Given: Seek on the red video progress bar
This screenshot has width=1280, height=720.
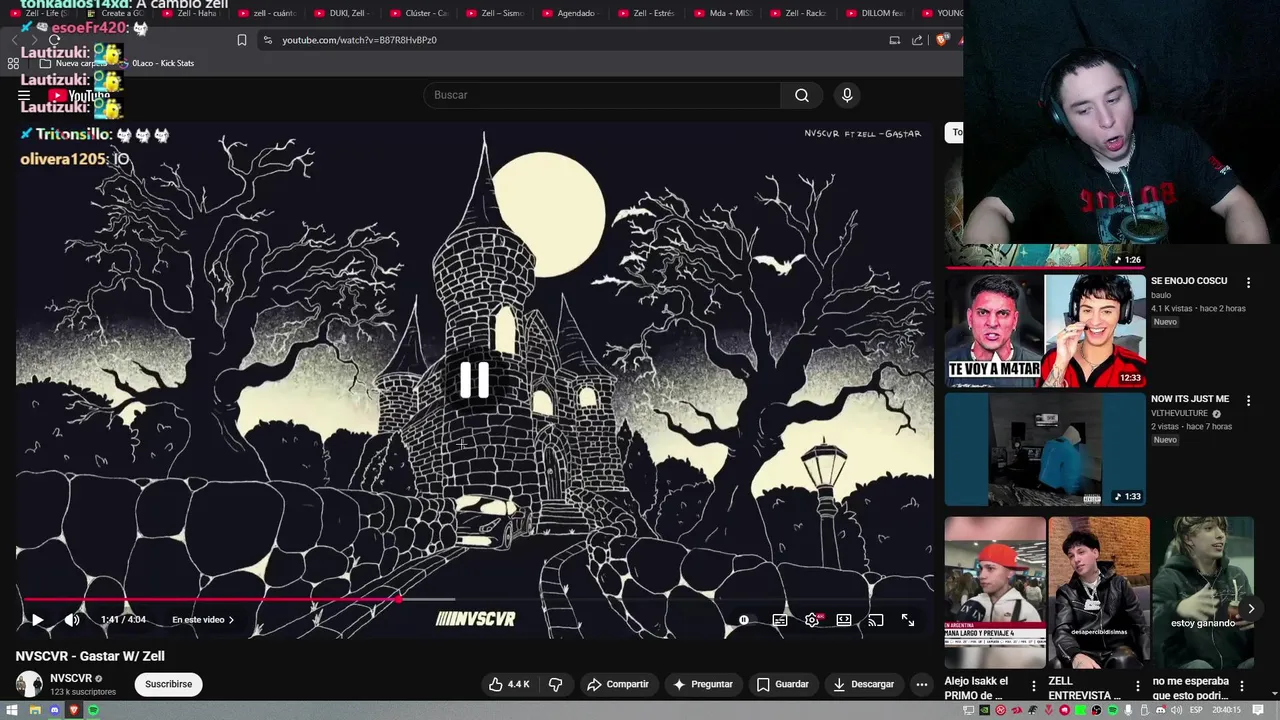Looking at the screenshot, I should [x=475, y=600].
